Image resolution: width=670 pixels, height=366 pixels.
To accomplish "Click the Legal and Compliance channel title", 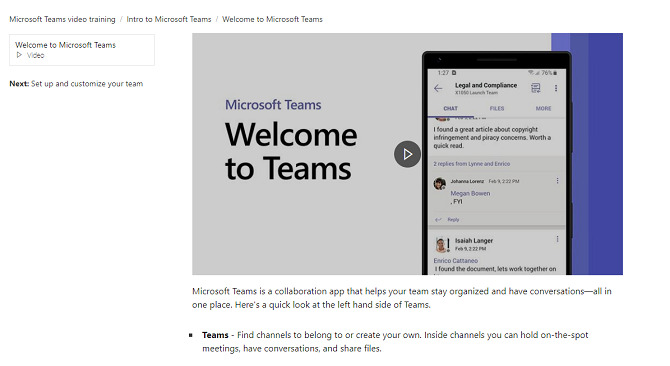I will [486, 85].
